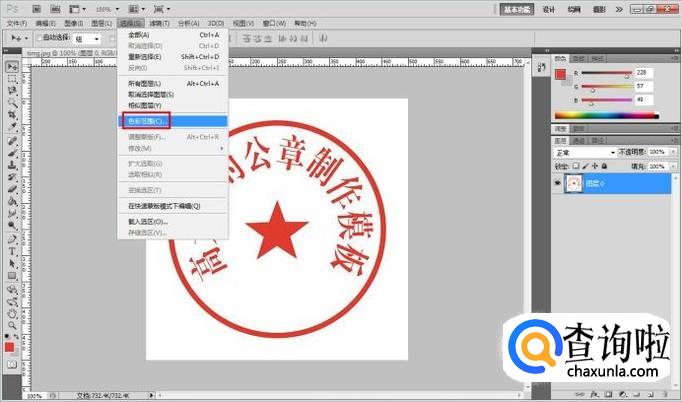Switch to the Painting workspace

point(574,9)
